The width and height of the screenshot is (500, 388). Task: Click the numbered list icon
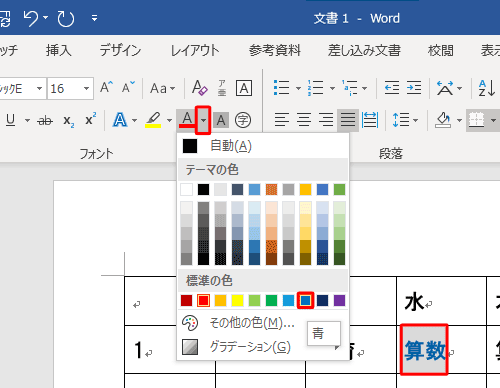click(x=316, y=88)
